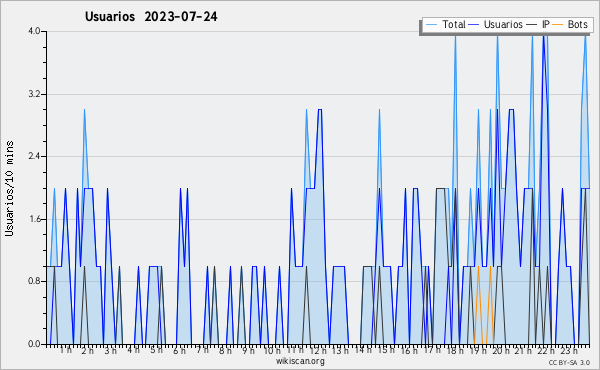Click the dark blue Usuarios legend line
Image resolution: width=600 pixels, height=370 pixels.
coord(474,25)
